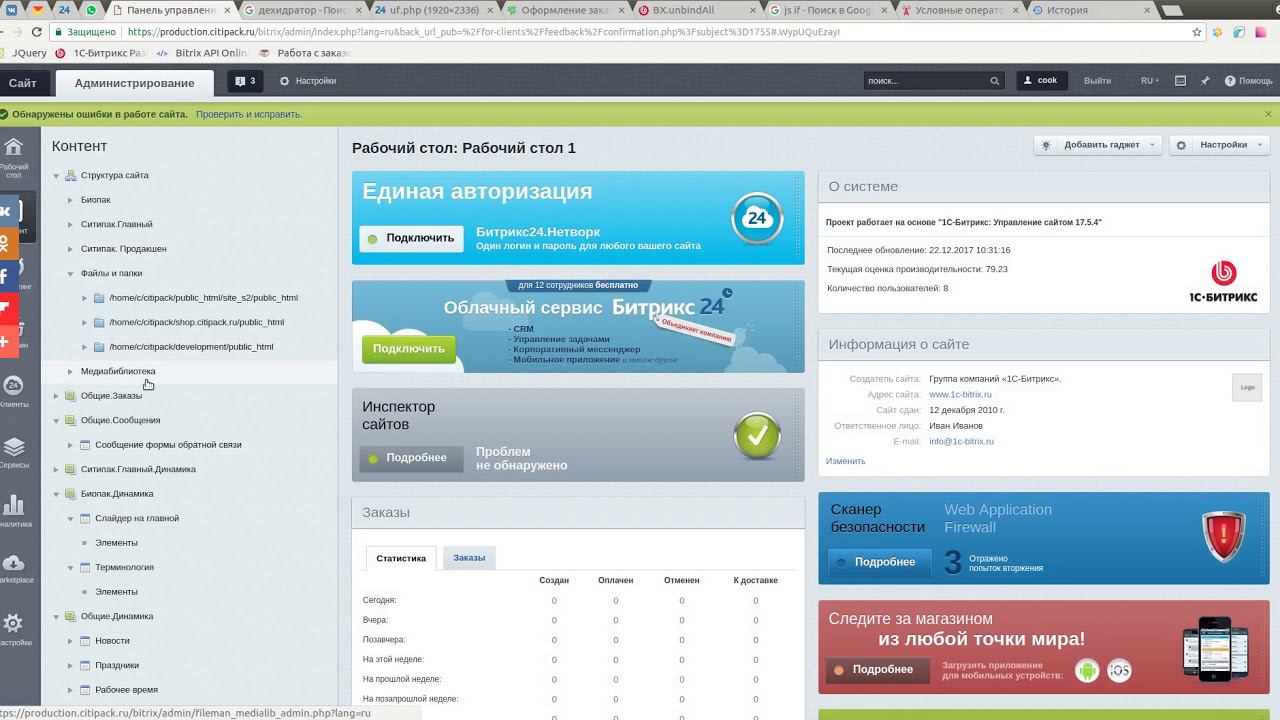Open the Добавить гаджет dropdown

(x=1098, y=145)
